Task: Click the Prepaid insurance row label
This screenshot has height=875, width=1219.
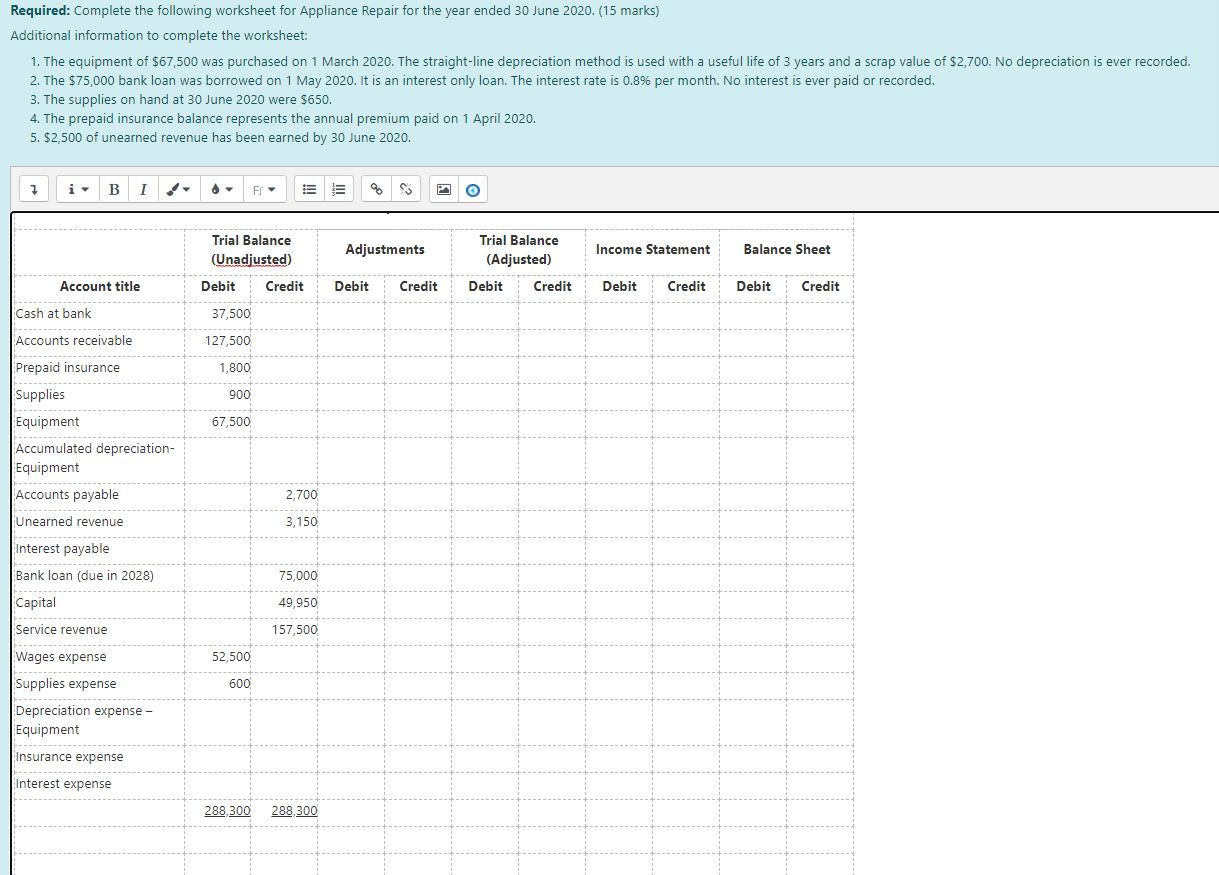Action: (67, 368)
